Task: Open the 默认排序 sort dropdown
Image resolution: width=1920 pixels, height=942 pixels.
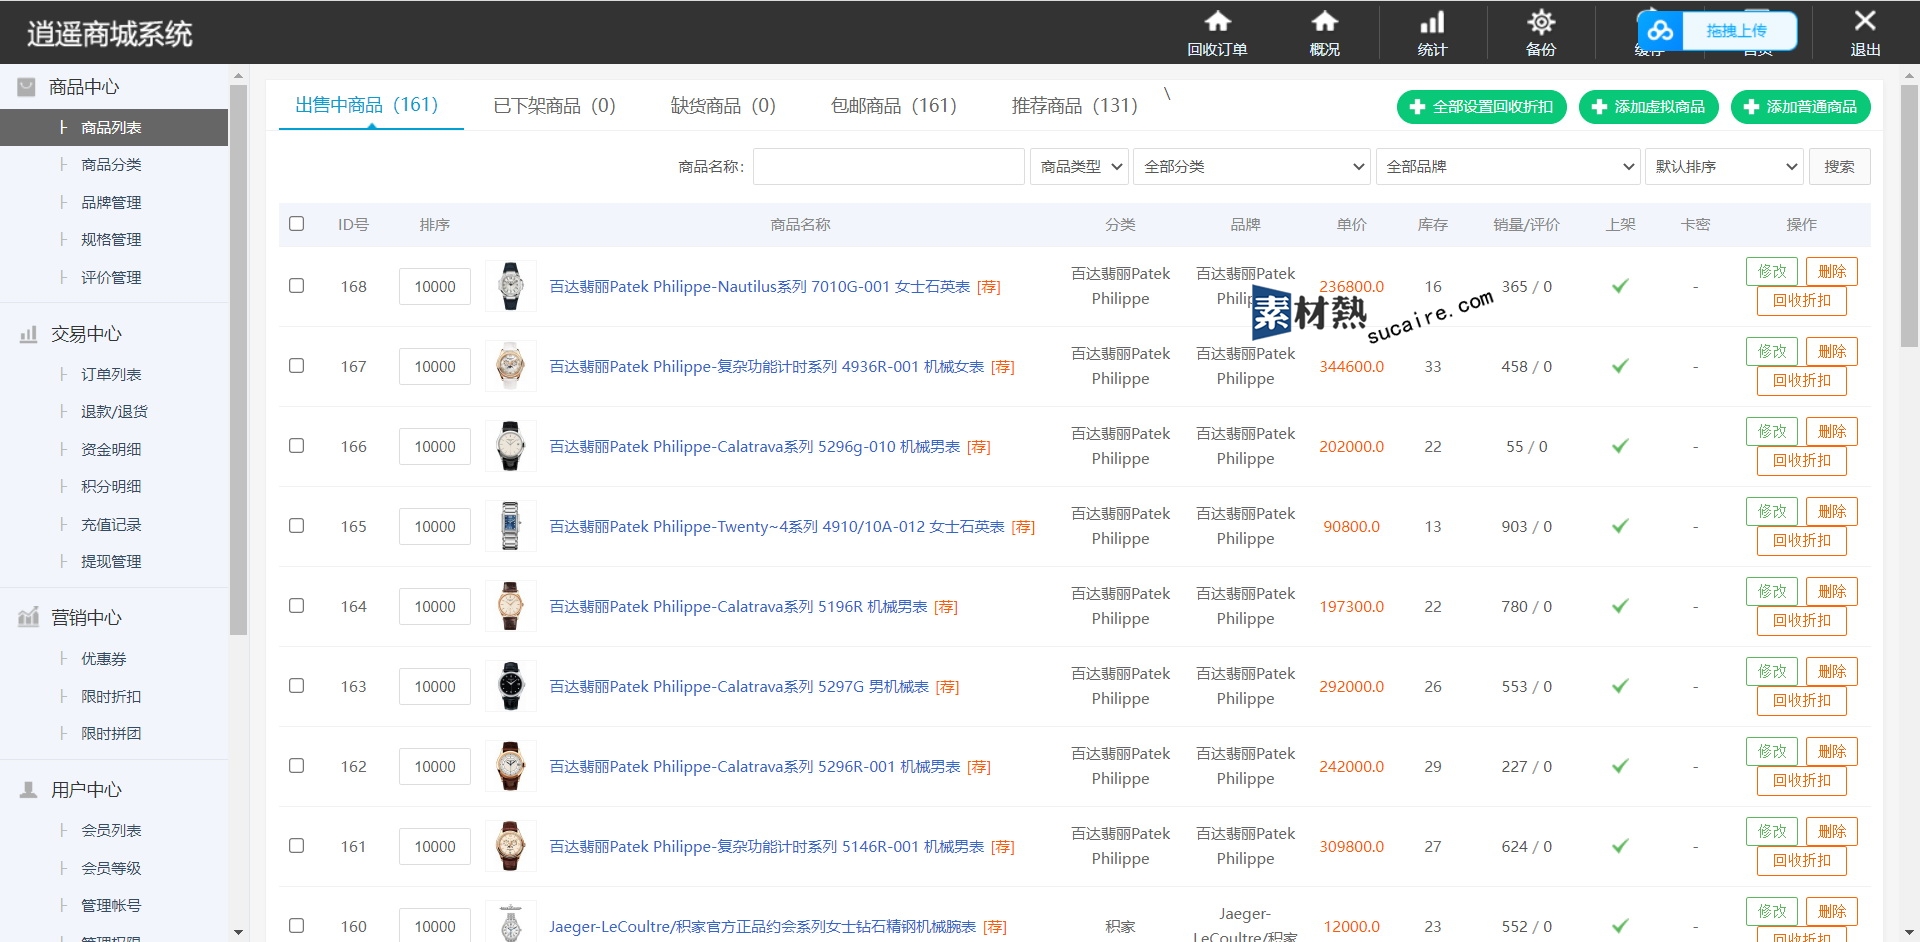Action: click(x=1724, y=166)
